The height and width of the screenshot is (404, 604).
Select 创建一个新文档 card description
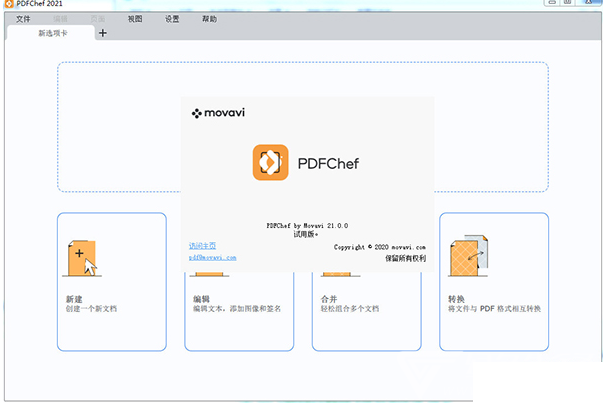[91, 308]
